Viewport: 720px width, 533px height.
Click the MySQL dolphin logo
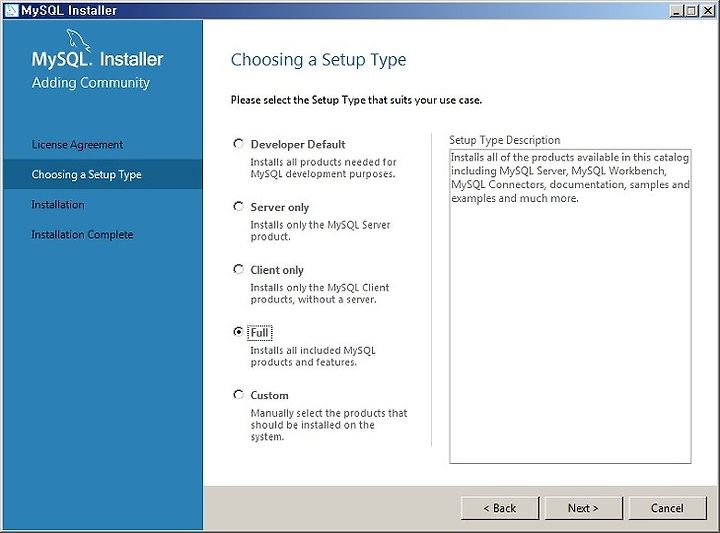point(78,40)
